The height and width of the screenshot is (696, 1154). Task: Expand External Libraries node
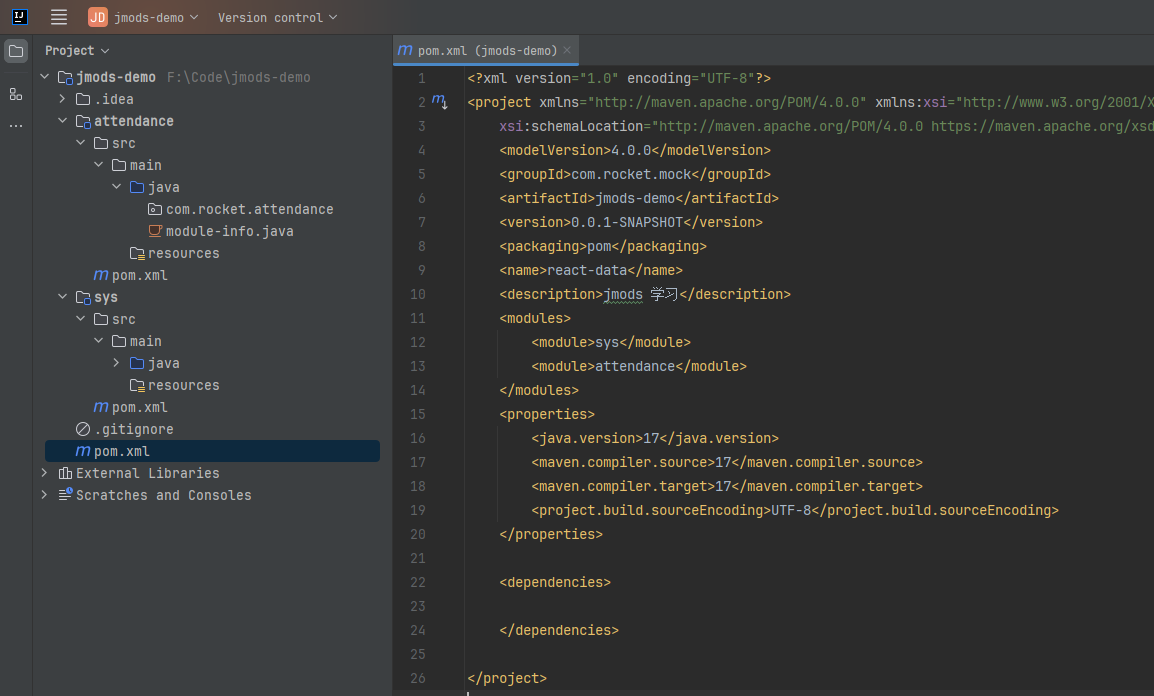[45, 473]
